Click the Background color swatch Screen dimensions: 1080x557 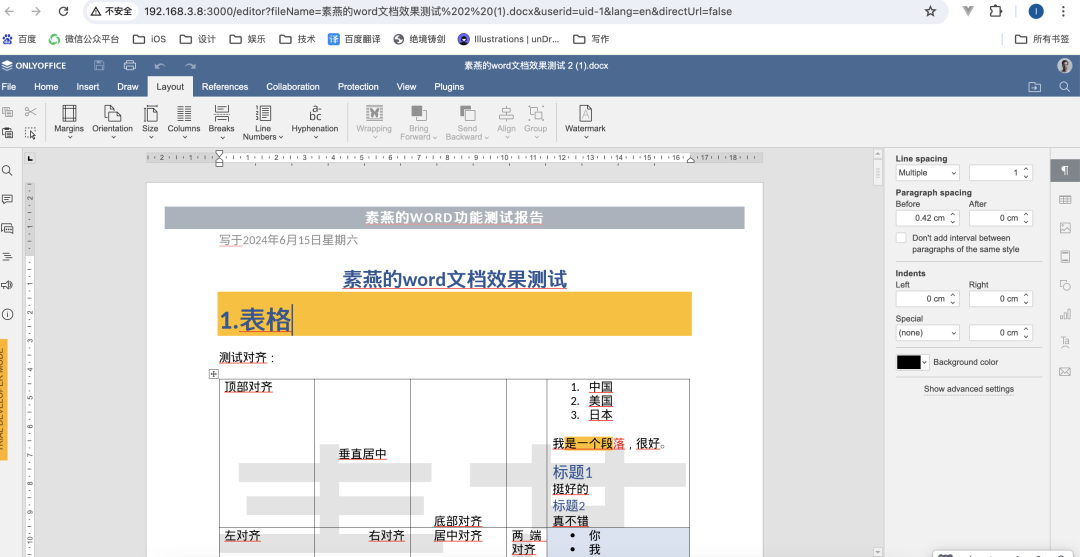908,362
